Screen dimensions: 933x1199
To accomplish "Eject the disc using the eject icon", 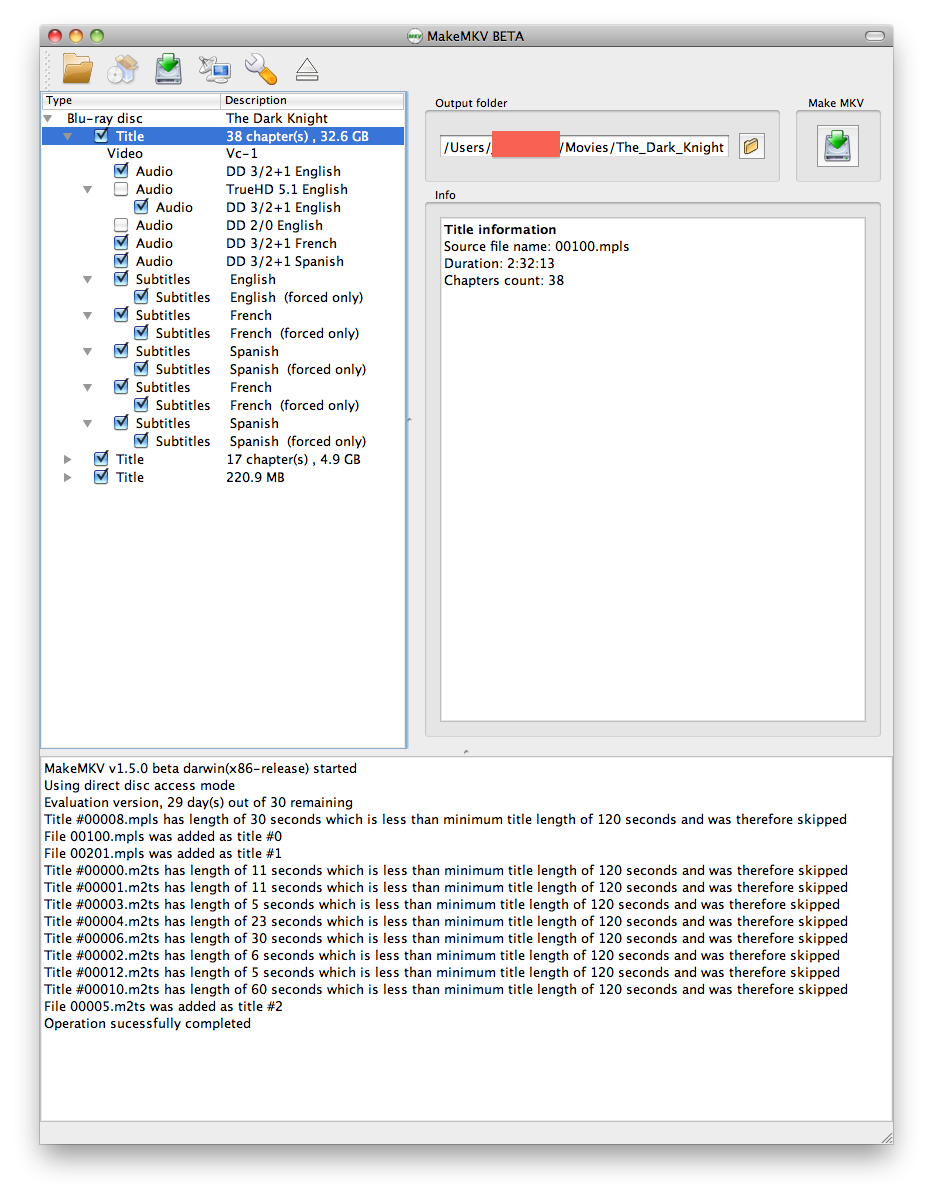I will 307,70.
